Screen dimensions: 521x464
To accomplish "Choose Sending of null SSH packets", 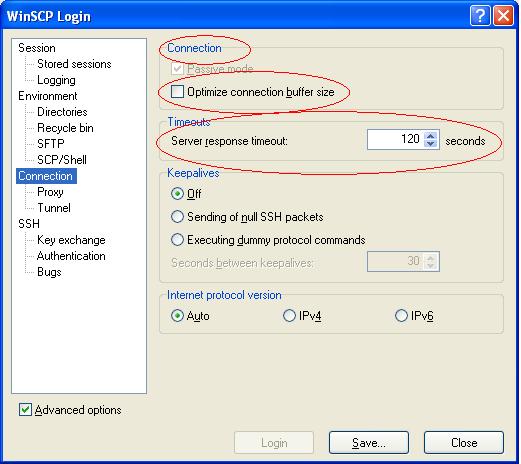I will 177,217.
